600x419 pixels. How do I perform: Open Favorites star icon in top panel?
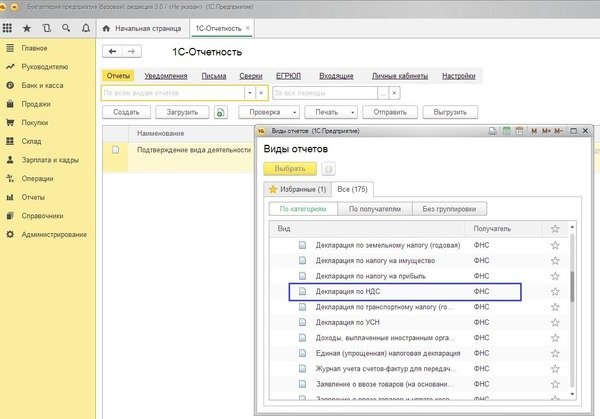[27, 28]
